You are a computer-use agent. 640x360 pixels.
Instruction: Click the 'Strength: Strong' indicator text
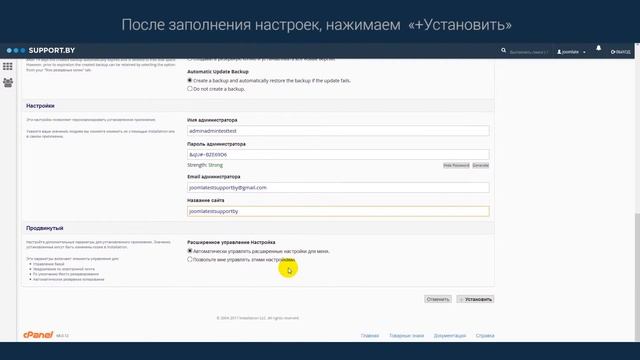tap(205, 165)
